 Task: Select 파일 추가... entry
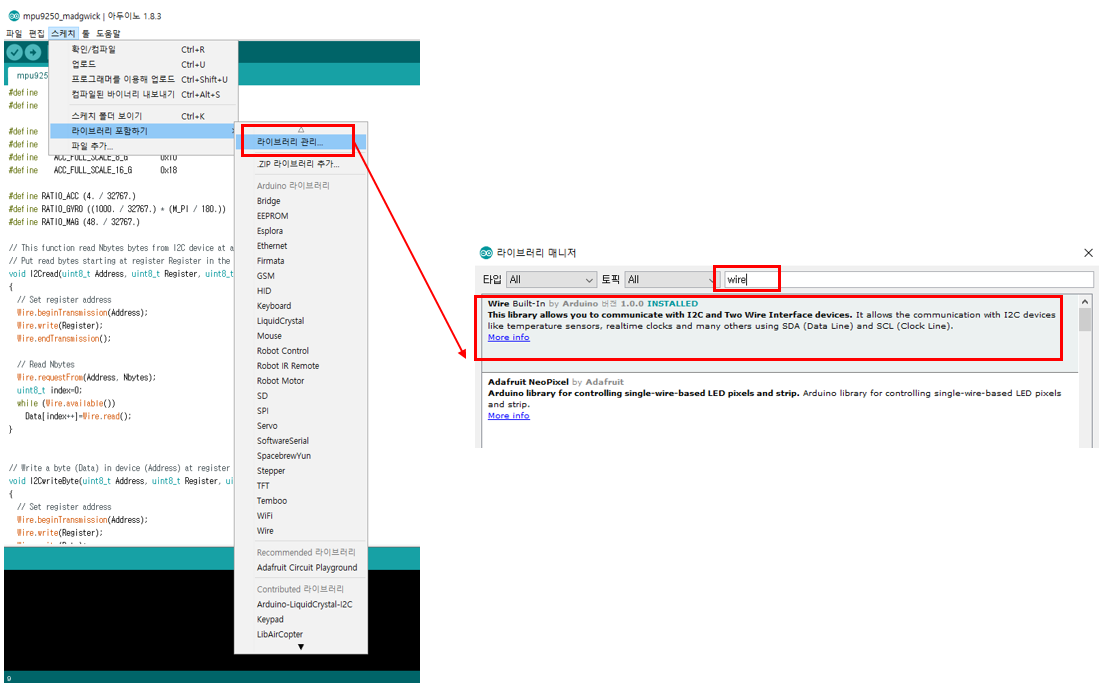click(143, 145)
